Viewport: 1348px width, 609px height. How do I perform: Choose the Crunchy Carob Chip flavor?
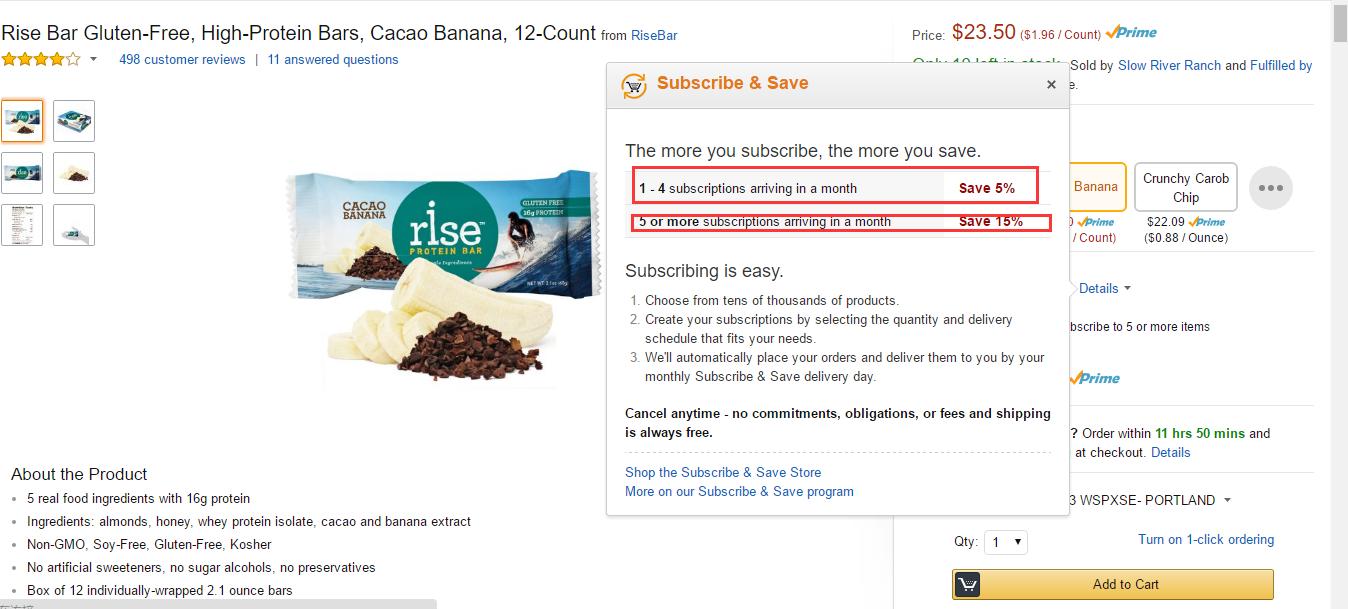1185,188
